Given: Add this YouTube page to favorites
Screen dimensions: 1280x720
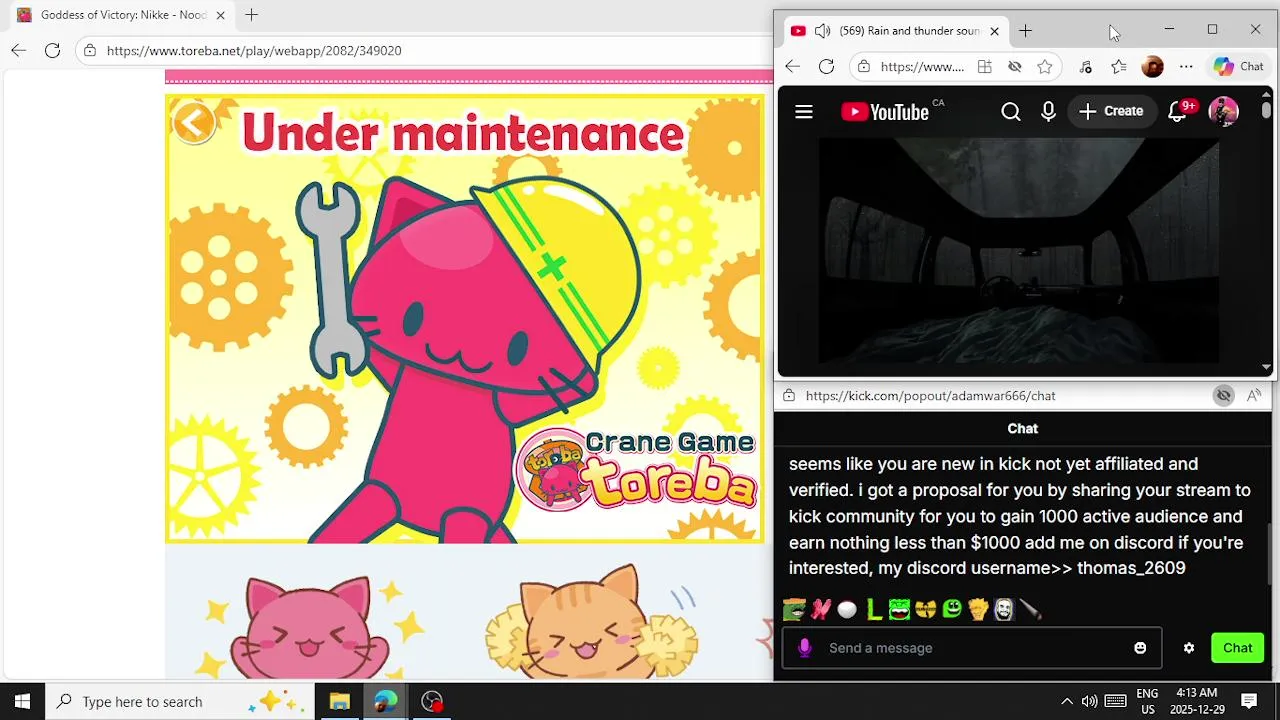Looking at the screenshot, I should pos(1045,67).
